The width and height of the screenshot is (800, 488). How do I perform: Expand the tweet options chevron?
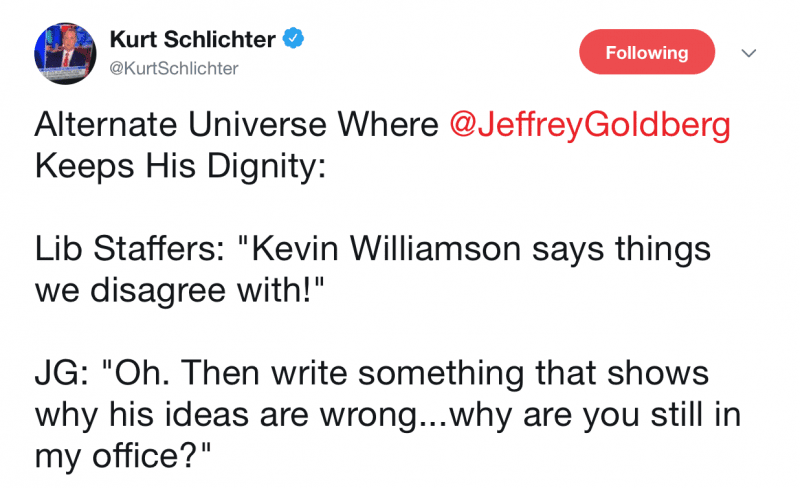pos(747,53)
